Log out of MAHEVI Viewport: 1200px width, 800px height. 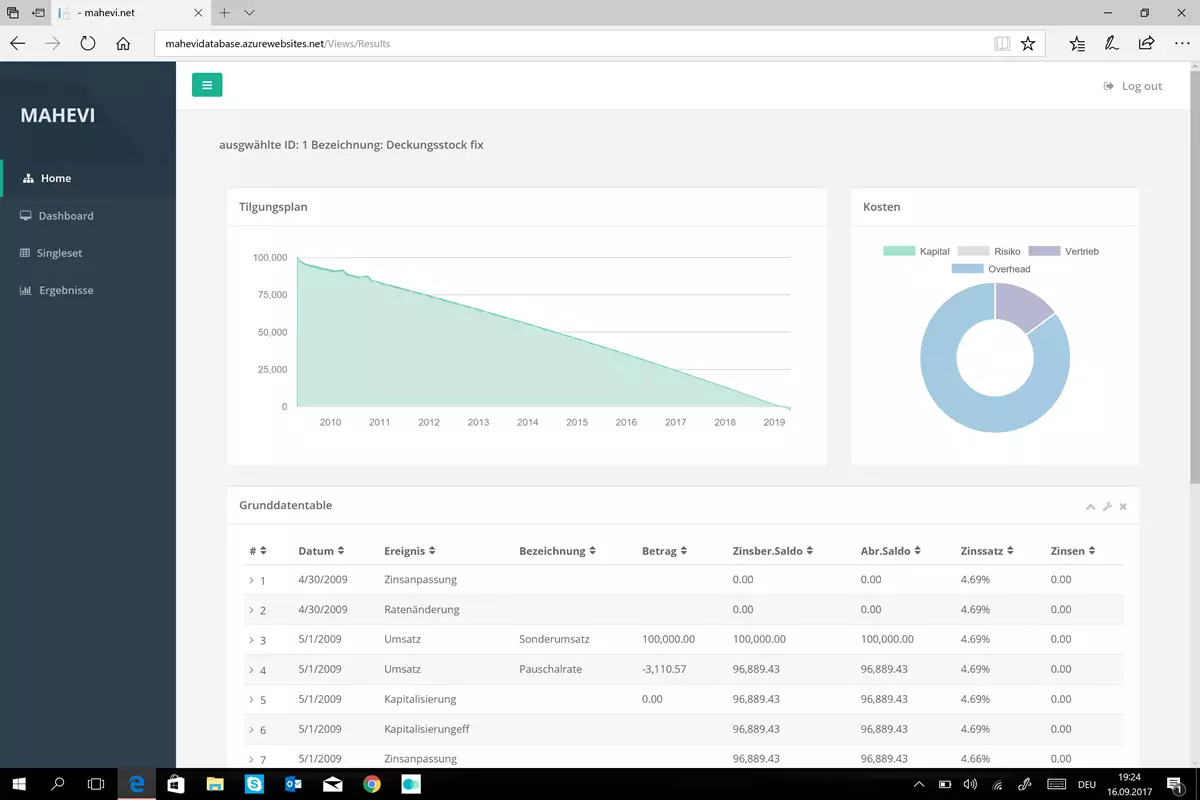[x=1133, y=86]
